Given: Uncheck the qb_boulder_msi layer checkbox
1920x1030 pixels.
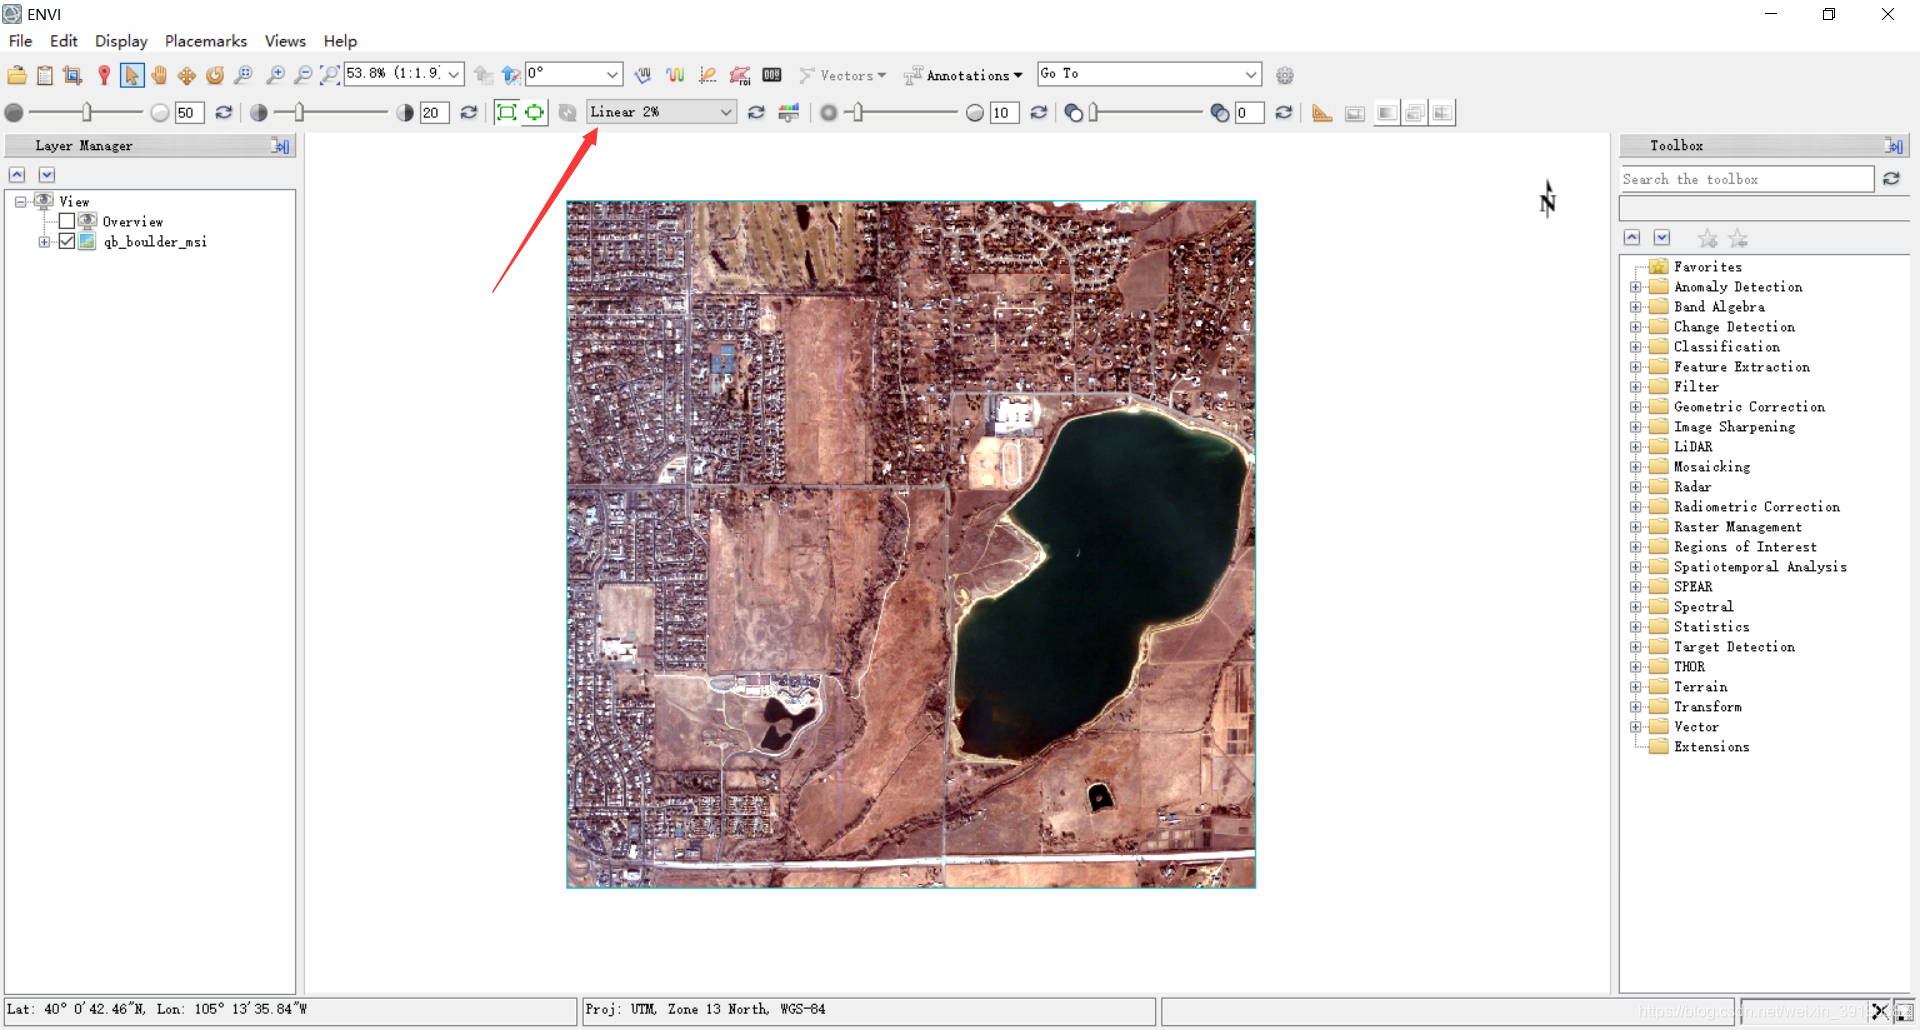Looking at the screenshot, I should point(67,241).
